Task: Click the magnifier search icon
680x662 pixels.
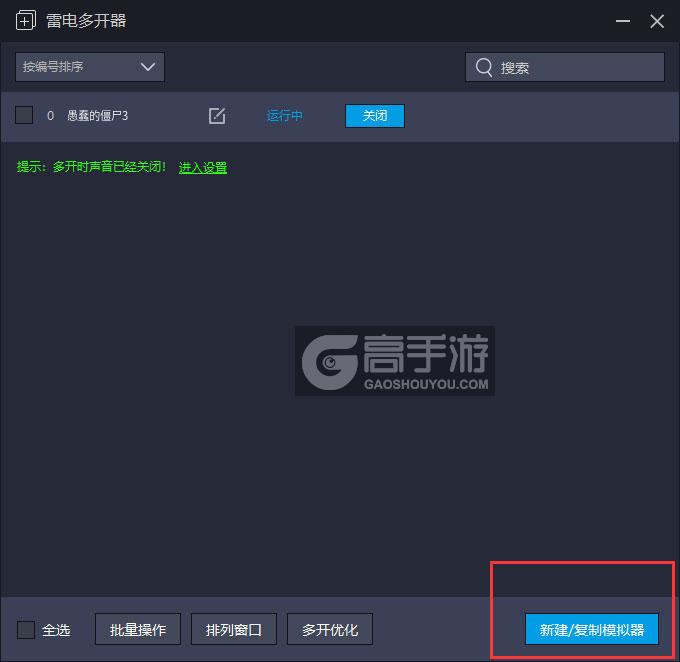Action: coord(484,67)
